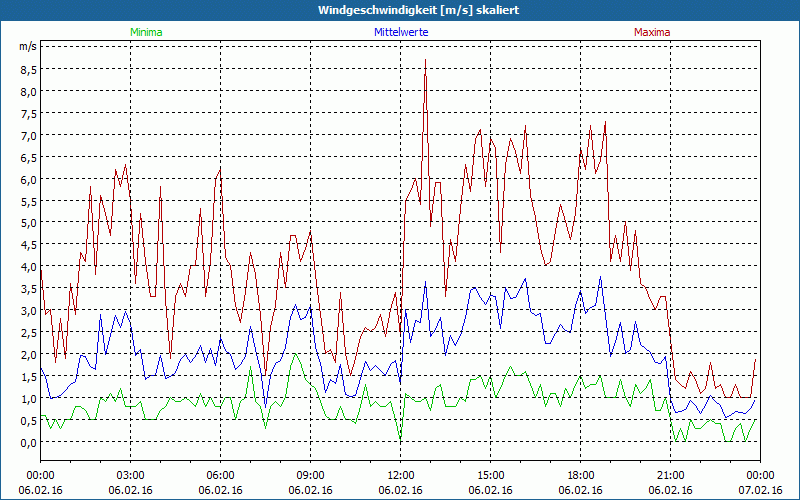Viewport: 800px width, 500px height.
Task: Click the 3,5 y-axis label
Action: point(28,289)
